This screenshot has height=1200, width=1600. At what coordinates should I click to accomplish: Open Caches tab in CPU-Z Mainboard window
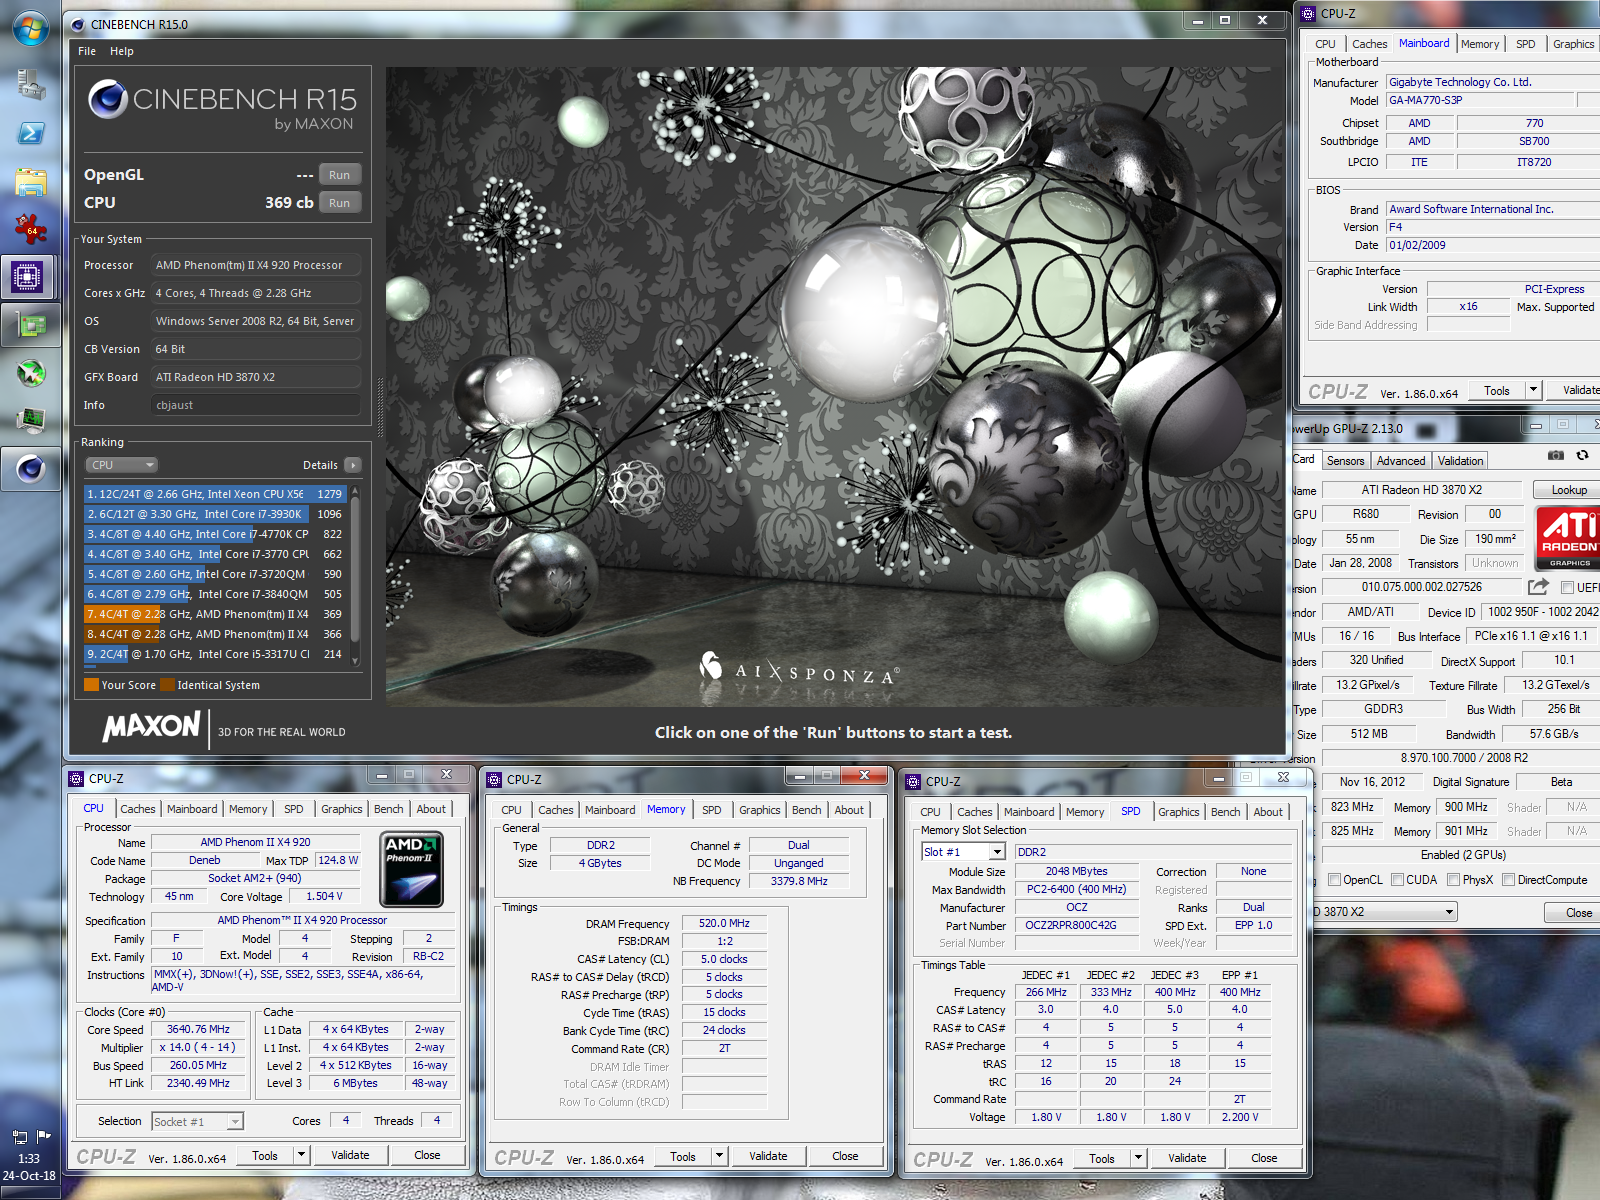pyautogui.click(x=1369, y=44)
